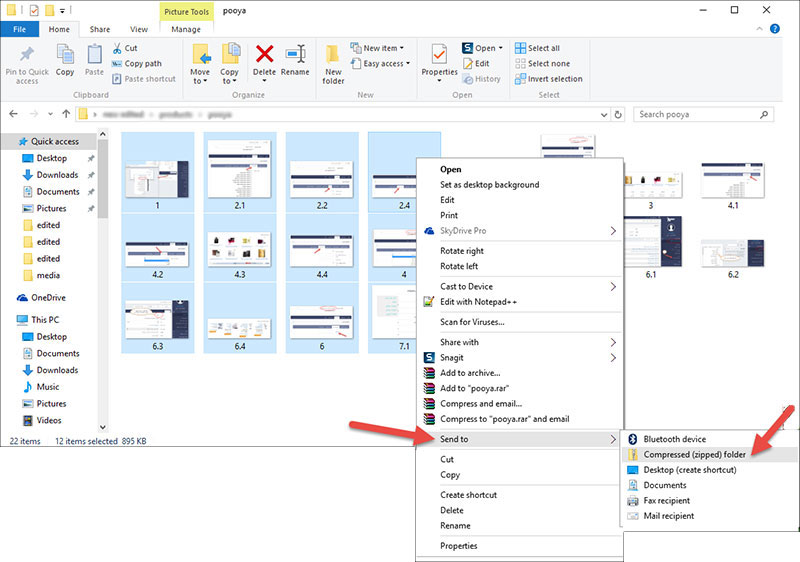Click the Paste clipboard icon
This screenshot has width=800, height=562.
[94, 55]
